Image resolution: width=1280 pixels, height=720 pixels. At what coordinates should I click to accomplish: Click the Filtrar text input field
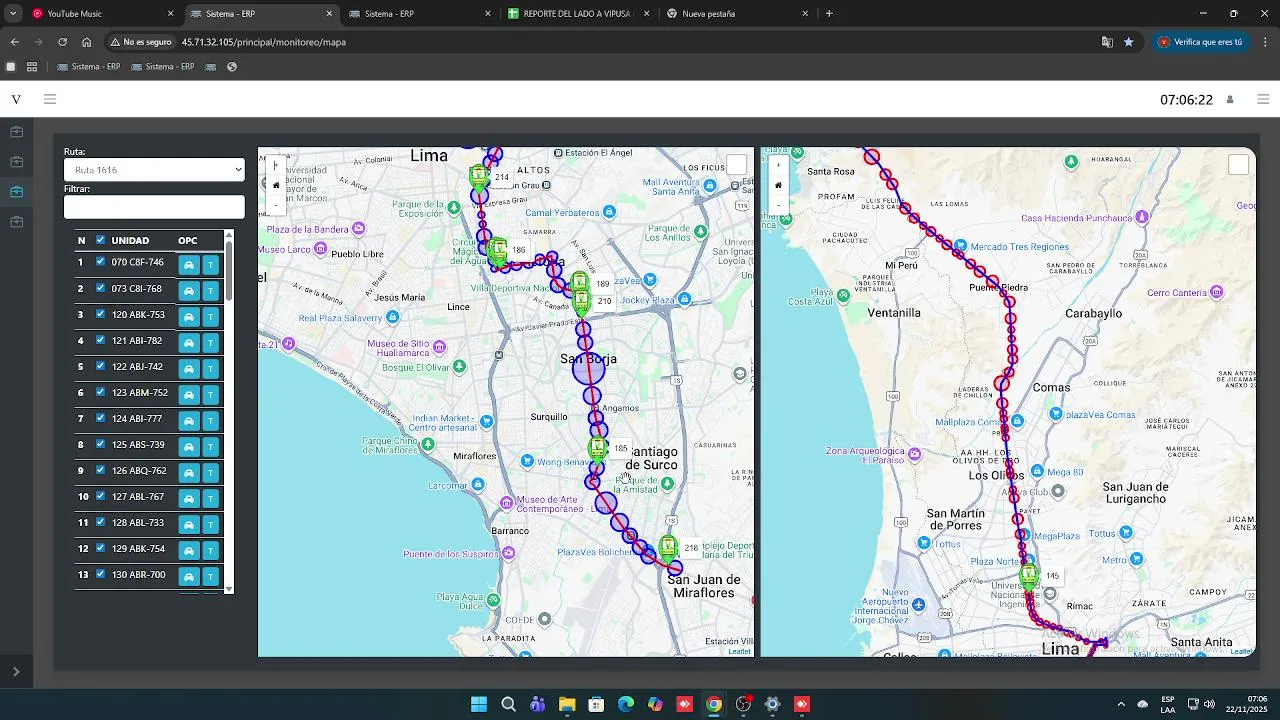(x=154, y=207)
